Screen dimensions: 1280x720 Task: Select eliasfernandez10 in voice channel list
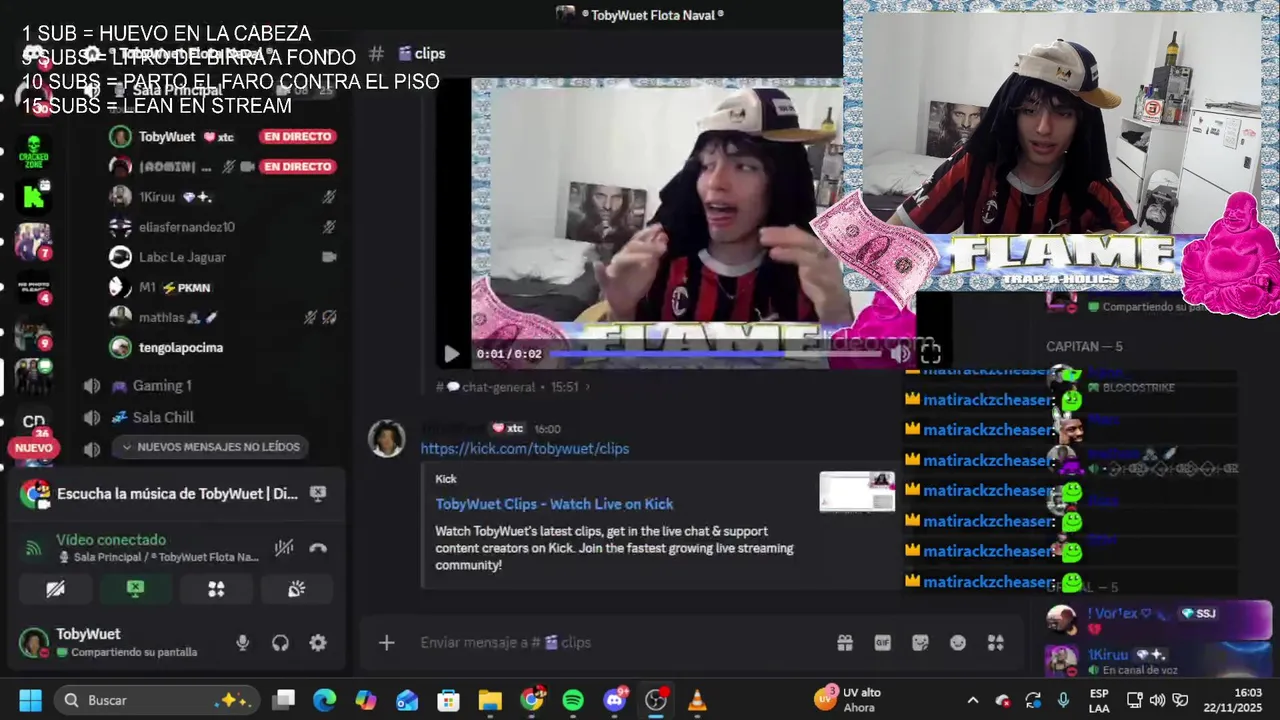click(187, 227)
